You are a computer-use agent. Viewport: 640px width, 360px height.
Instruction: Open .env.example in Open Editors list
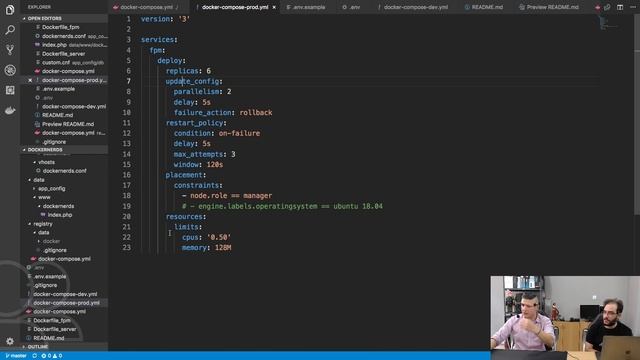[58, 89]
